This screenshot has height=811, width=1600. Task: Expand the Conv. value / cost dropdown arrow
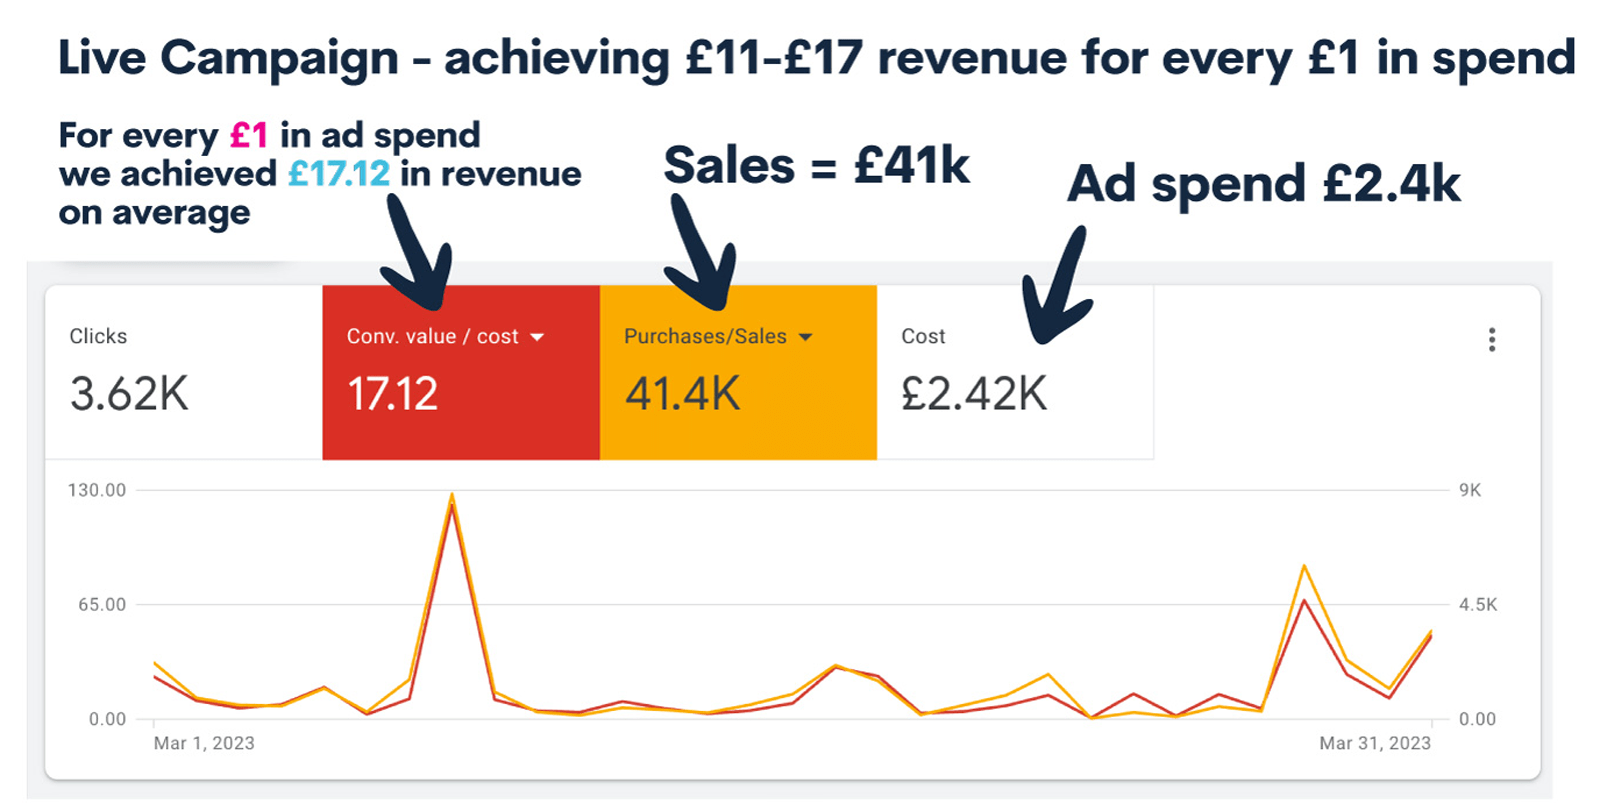(x=537, y=337)
